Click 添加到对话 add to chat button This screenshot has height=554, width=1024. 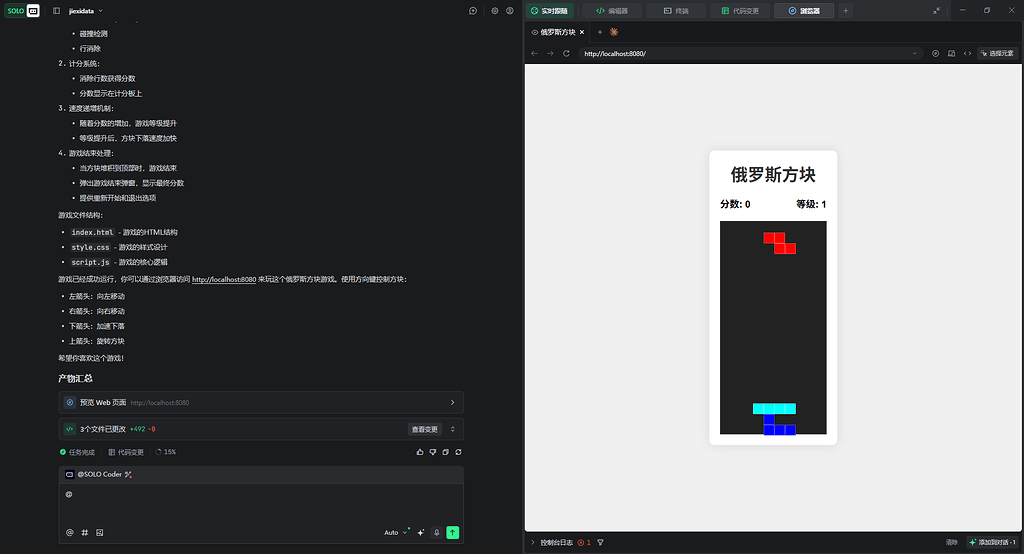(993, 542)
